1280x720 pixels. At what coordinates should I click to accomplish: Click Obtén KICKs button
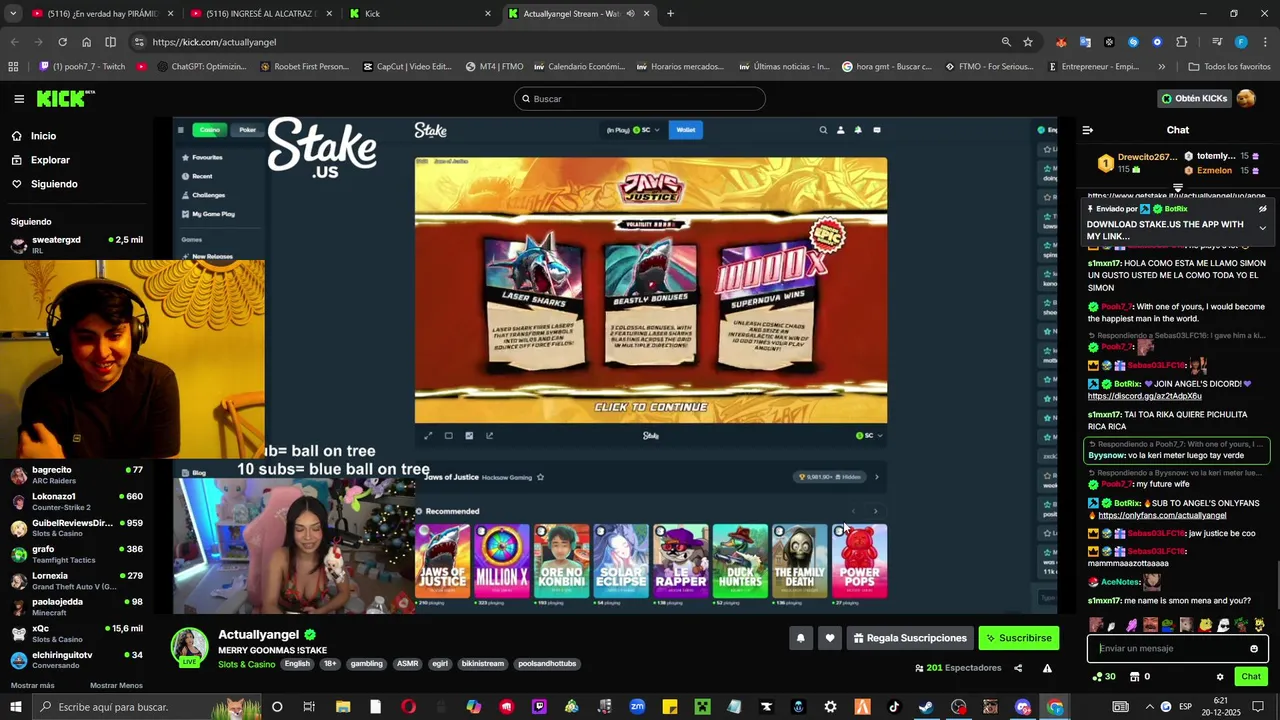tap(1194, 99)
